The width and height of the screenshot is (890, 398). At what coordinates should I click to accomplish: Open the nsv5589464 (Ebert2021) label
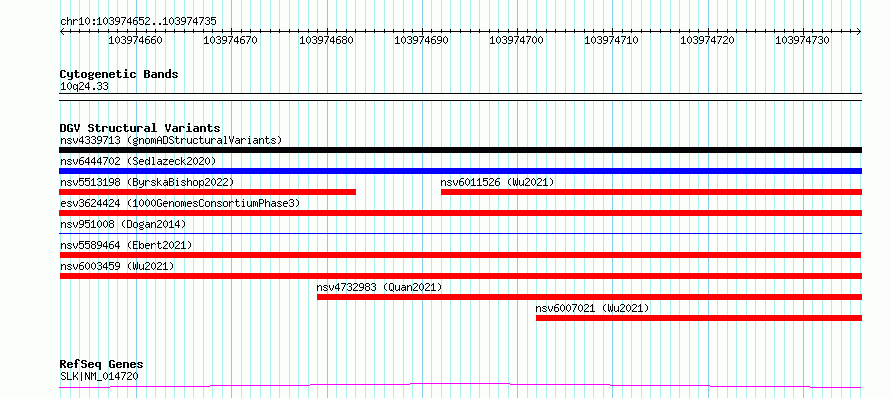tap(126, 245)
